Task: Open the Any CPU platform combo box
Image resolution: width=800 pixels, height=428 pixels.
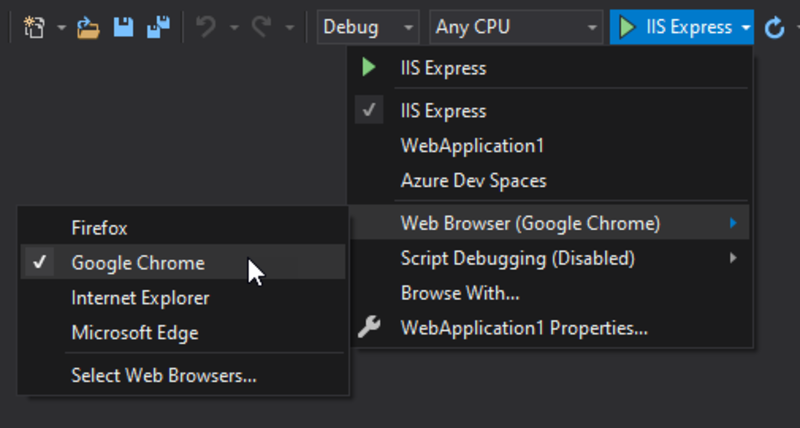Action: pyautogui.click(x=516, y=27)
